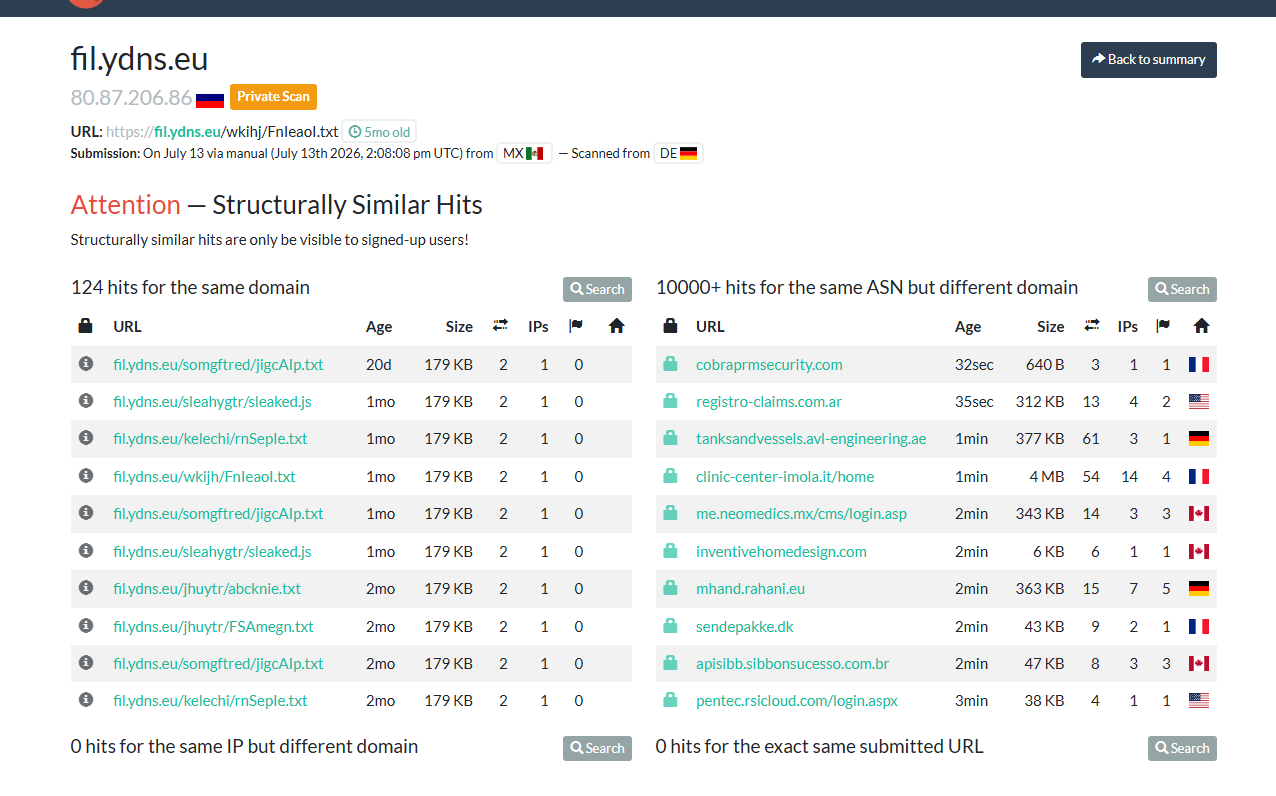Click the home header icon in same-ASN table
This screenshot has width=1276, height=796.
pos(1202,326)
